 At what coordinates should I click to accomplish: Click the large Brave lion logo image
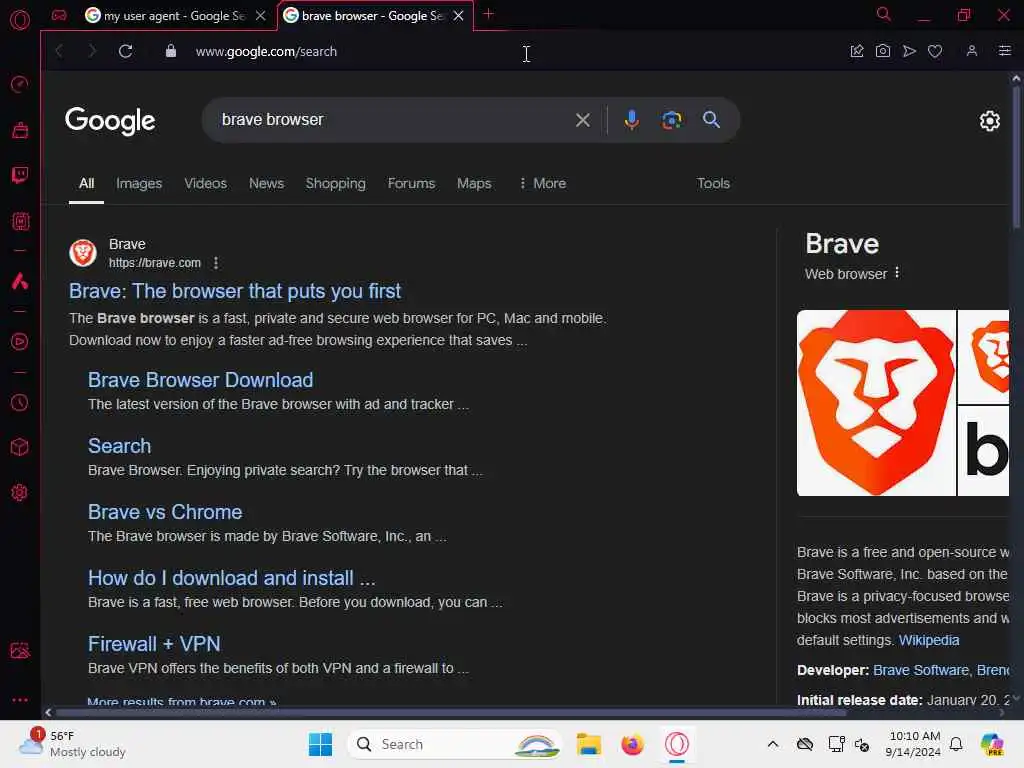tap(876, 403)
